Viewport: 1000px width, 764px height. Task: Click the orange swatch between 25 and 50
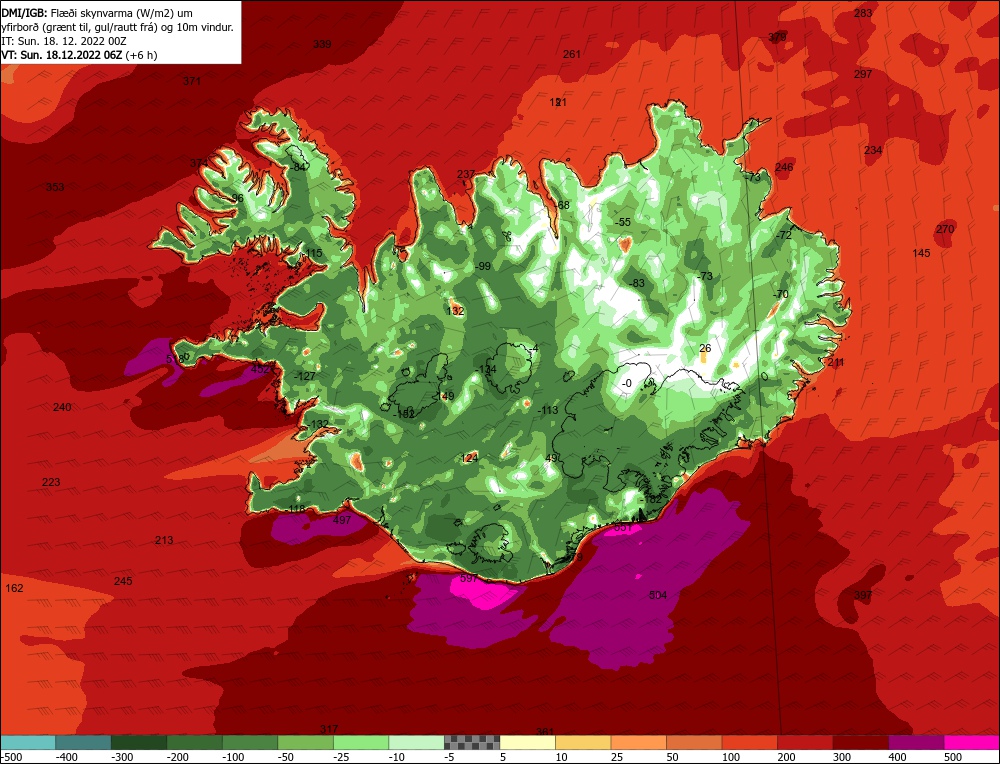pos(638,742)
